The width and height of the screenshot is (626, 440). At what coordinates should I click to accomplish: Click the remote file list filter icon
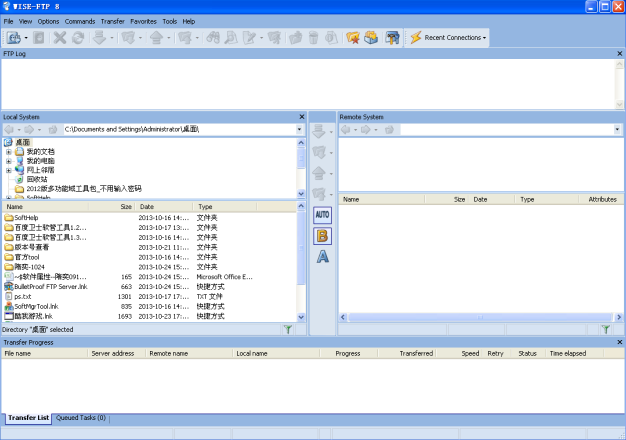604,329
